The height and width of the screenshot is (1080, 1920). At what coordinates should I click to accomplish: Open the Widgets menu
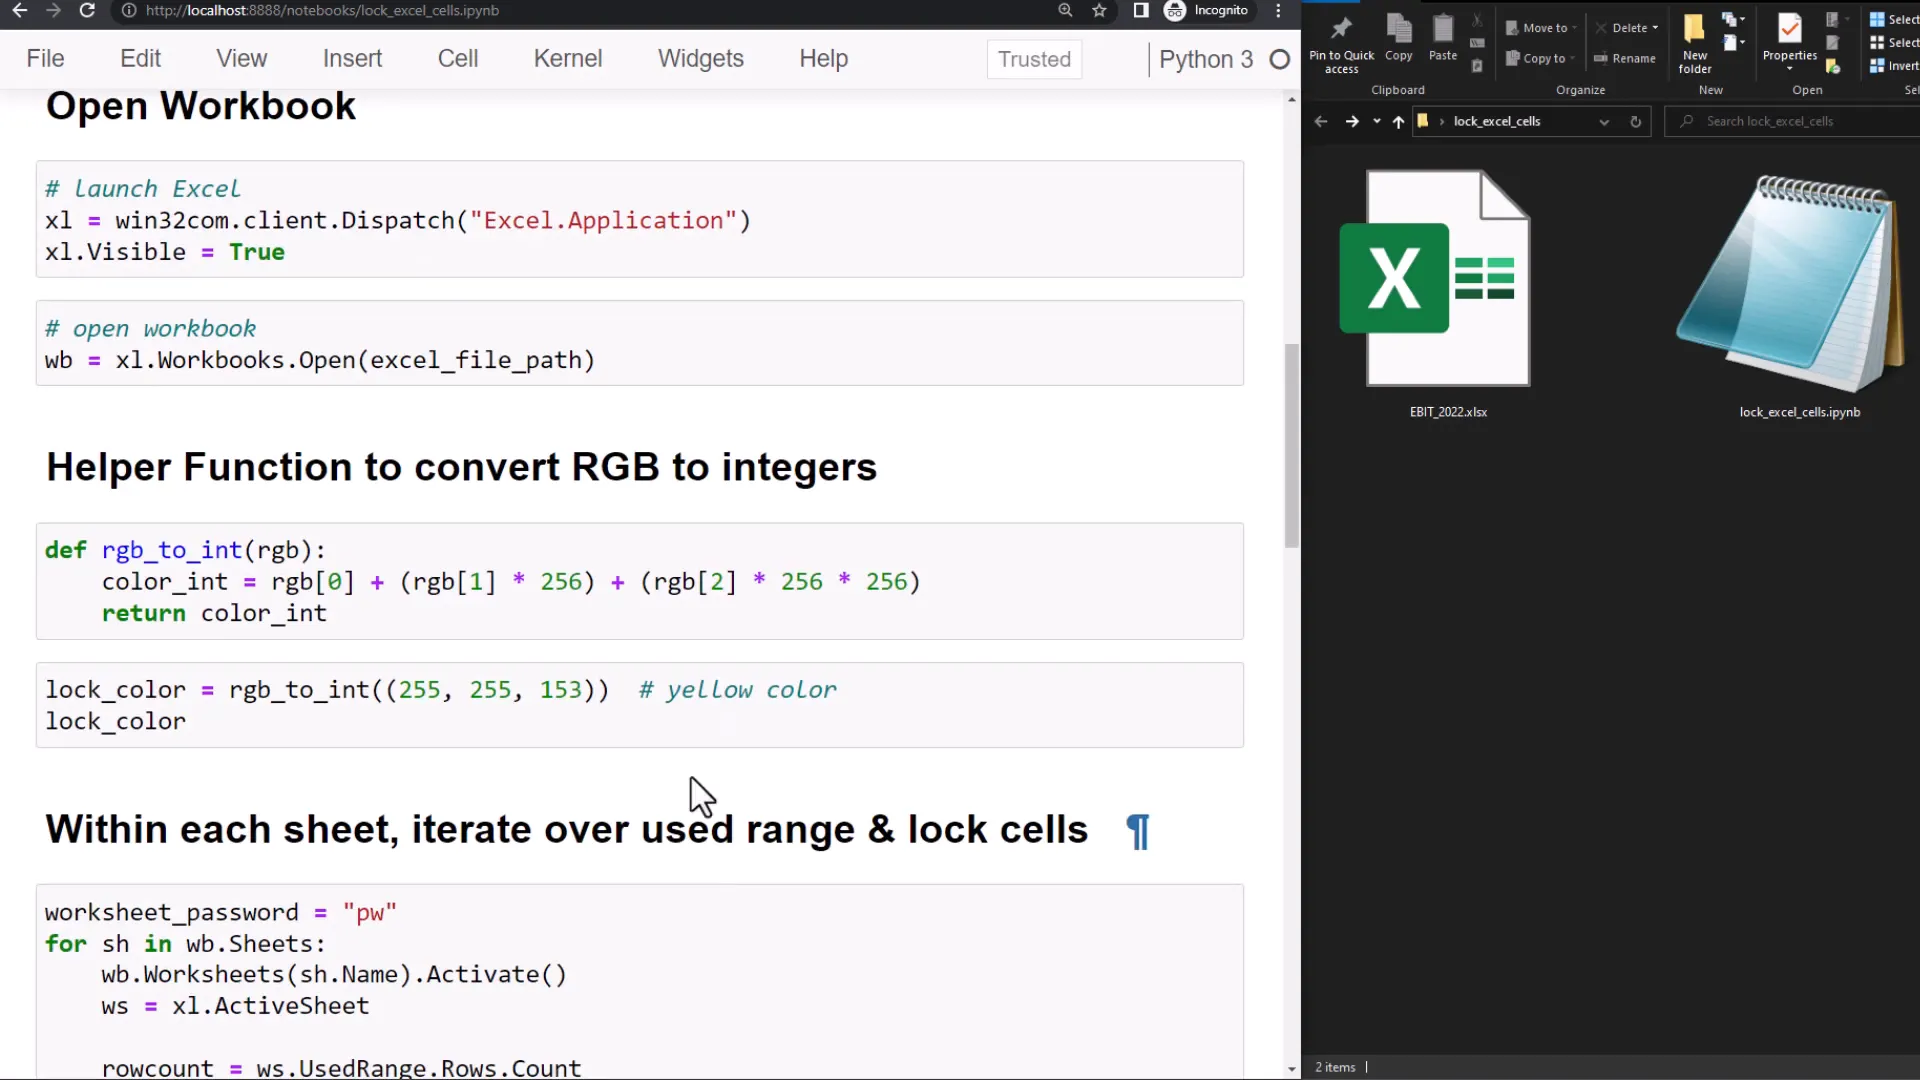701,58
